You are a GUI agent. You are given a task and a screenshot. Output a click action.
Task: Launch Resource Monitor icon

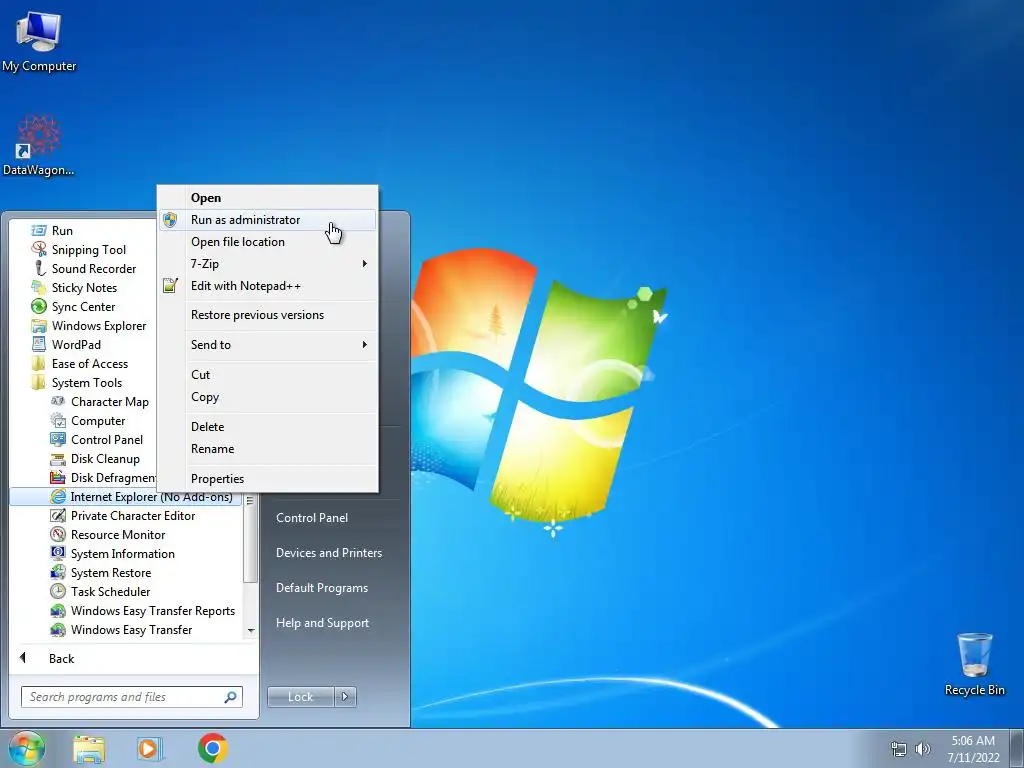[x=58, y=534]
